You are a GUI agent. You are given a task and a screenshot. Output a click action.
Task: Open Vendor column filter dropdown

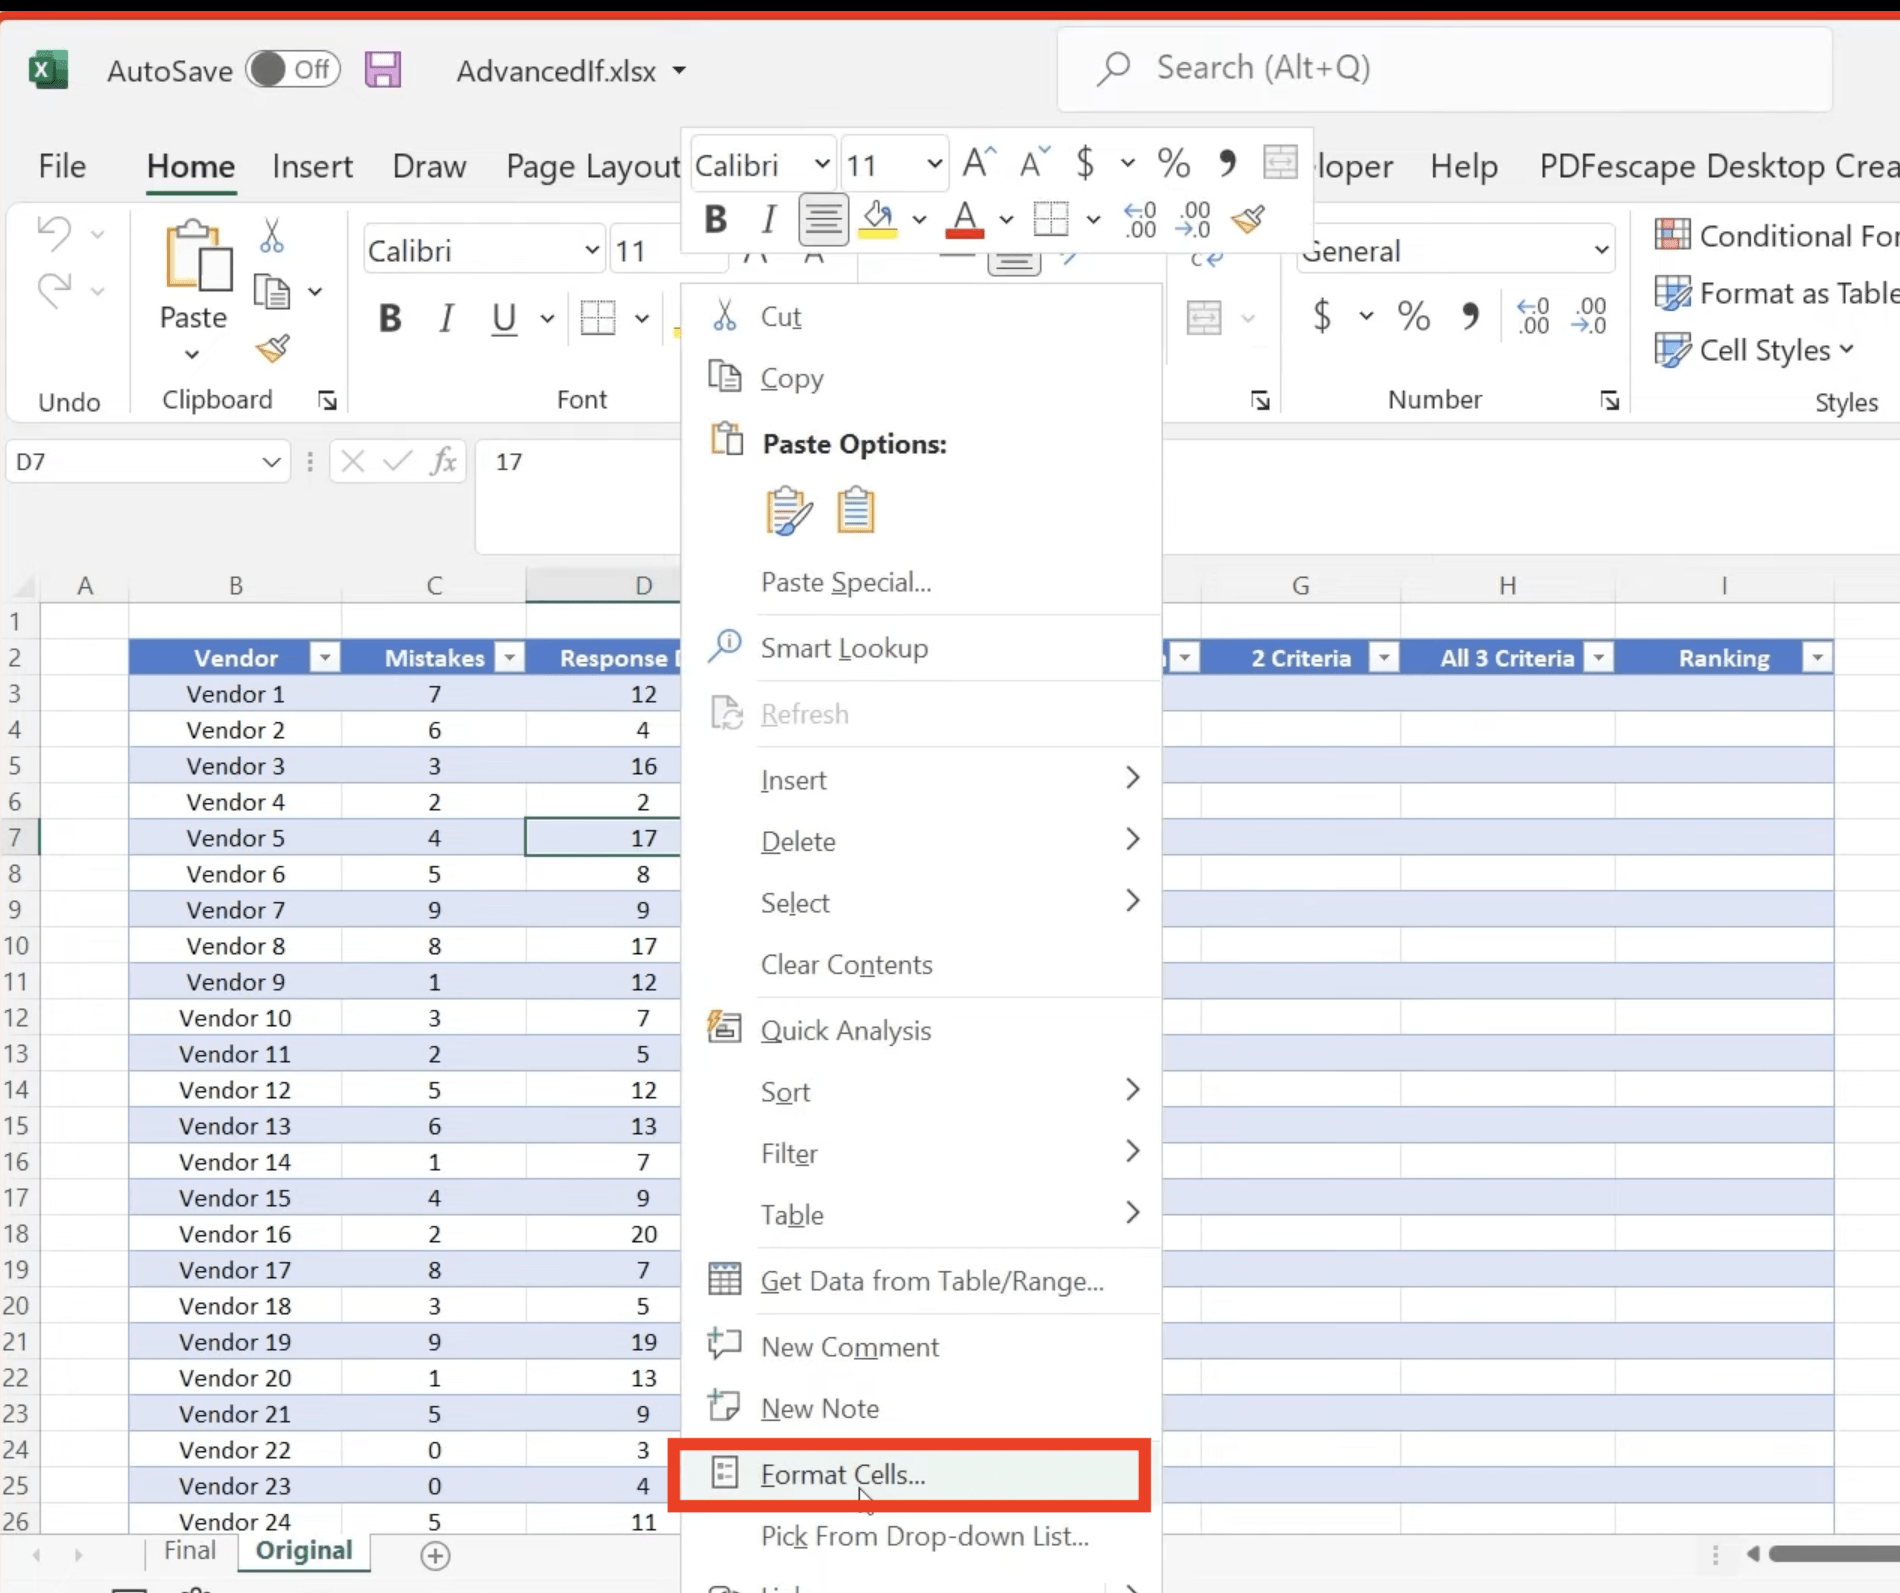[x=324, y=658]
